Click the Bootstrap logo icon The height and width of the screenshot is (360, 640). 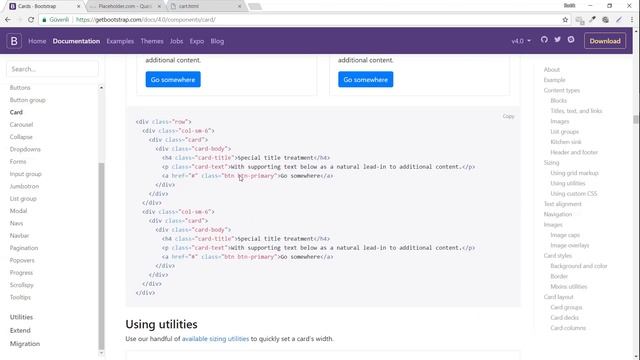click(14, 41)
